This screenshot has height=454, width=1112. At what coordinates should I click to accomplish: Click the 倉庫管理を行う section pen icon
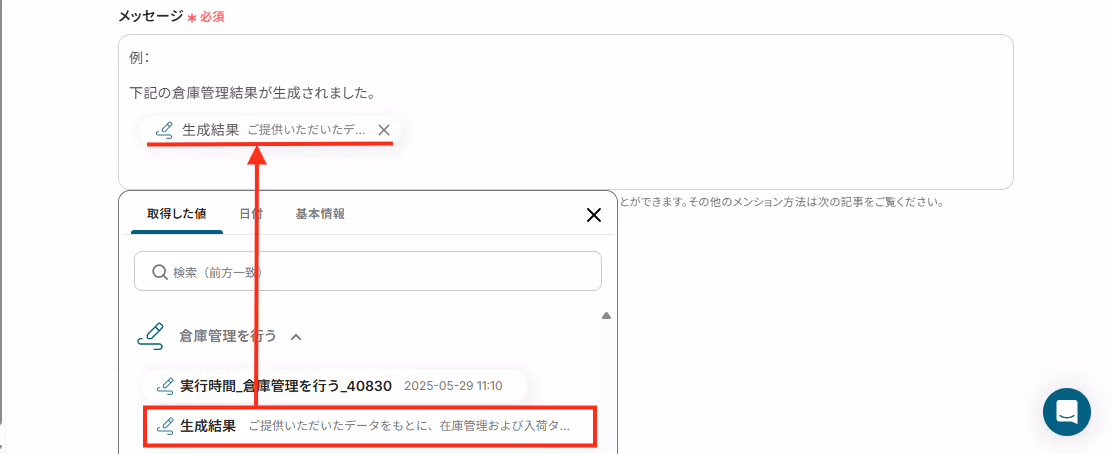pos(150,336)
